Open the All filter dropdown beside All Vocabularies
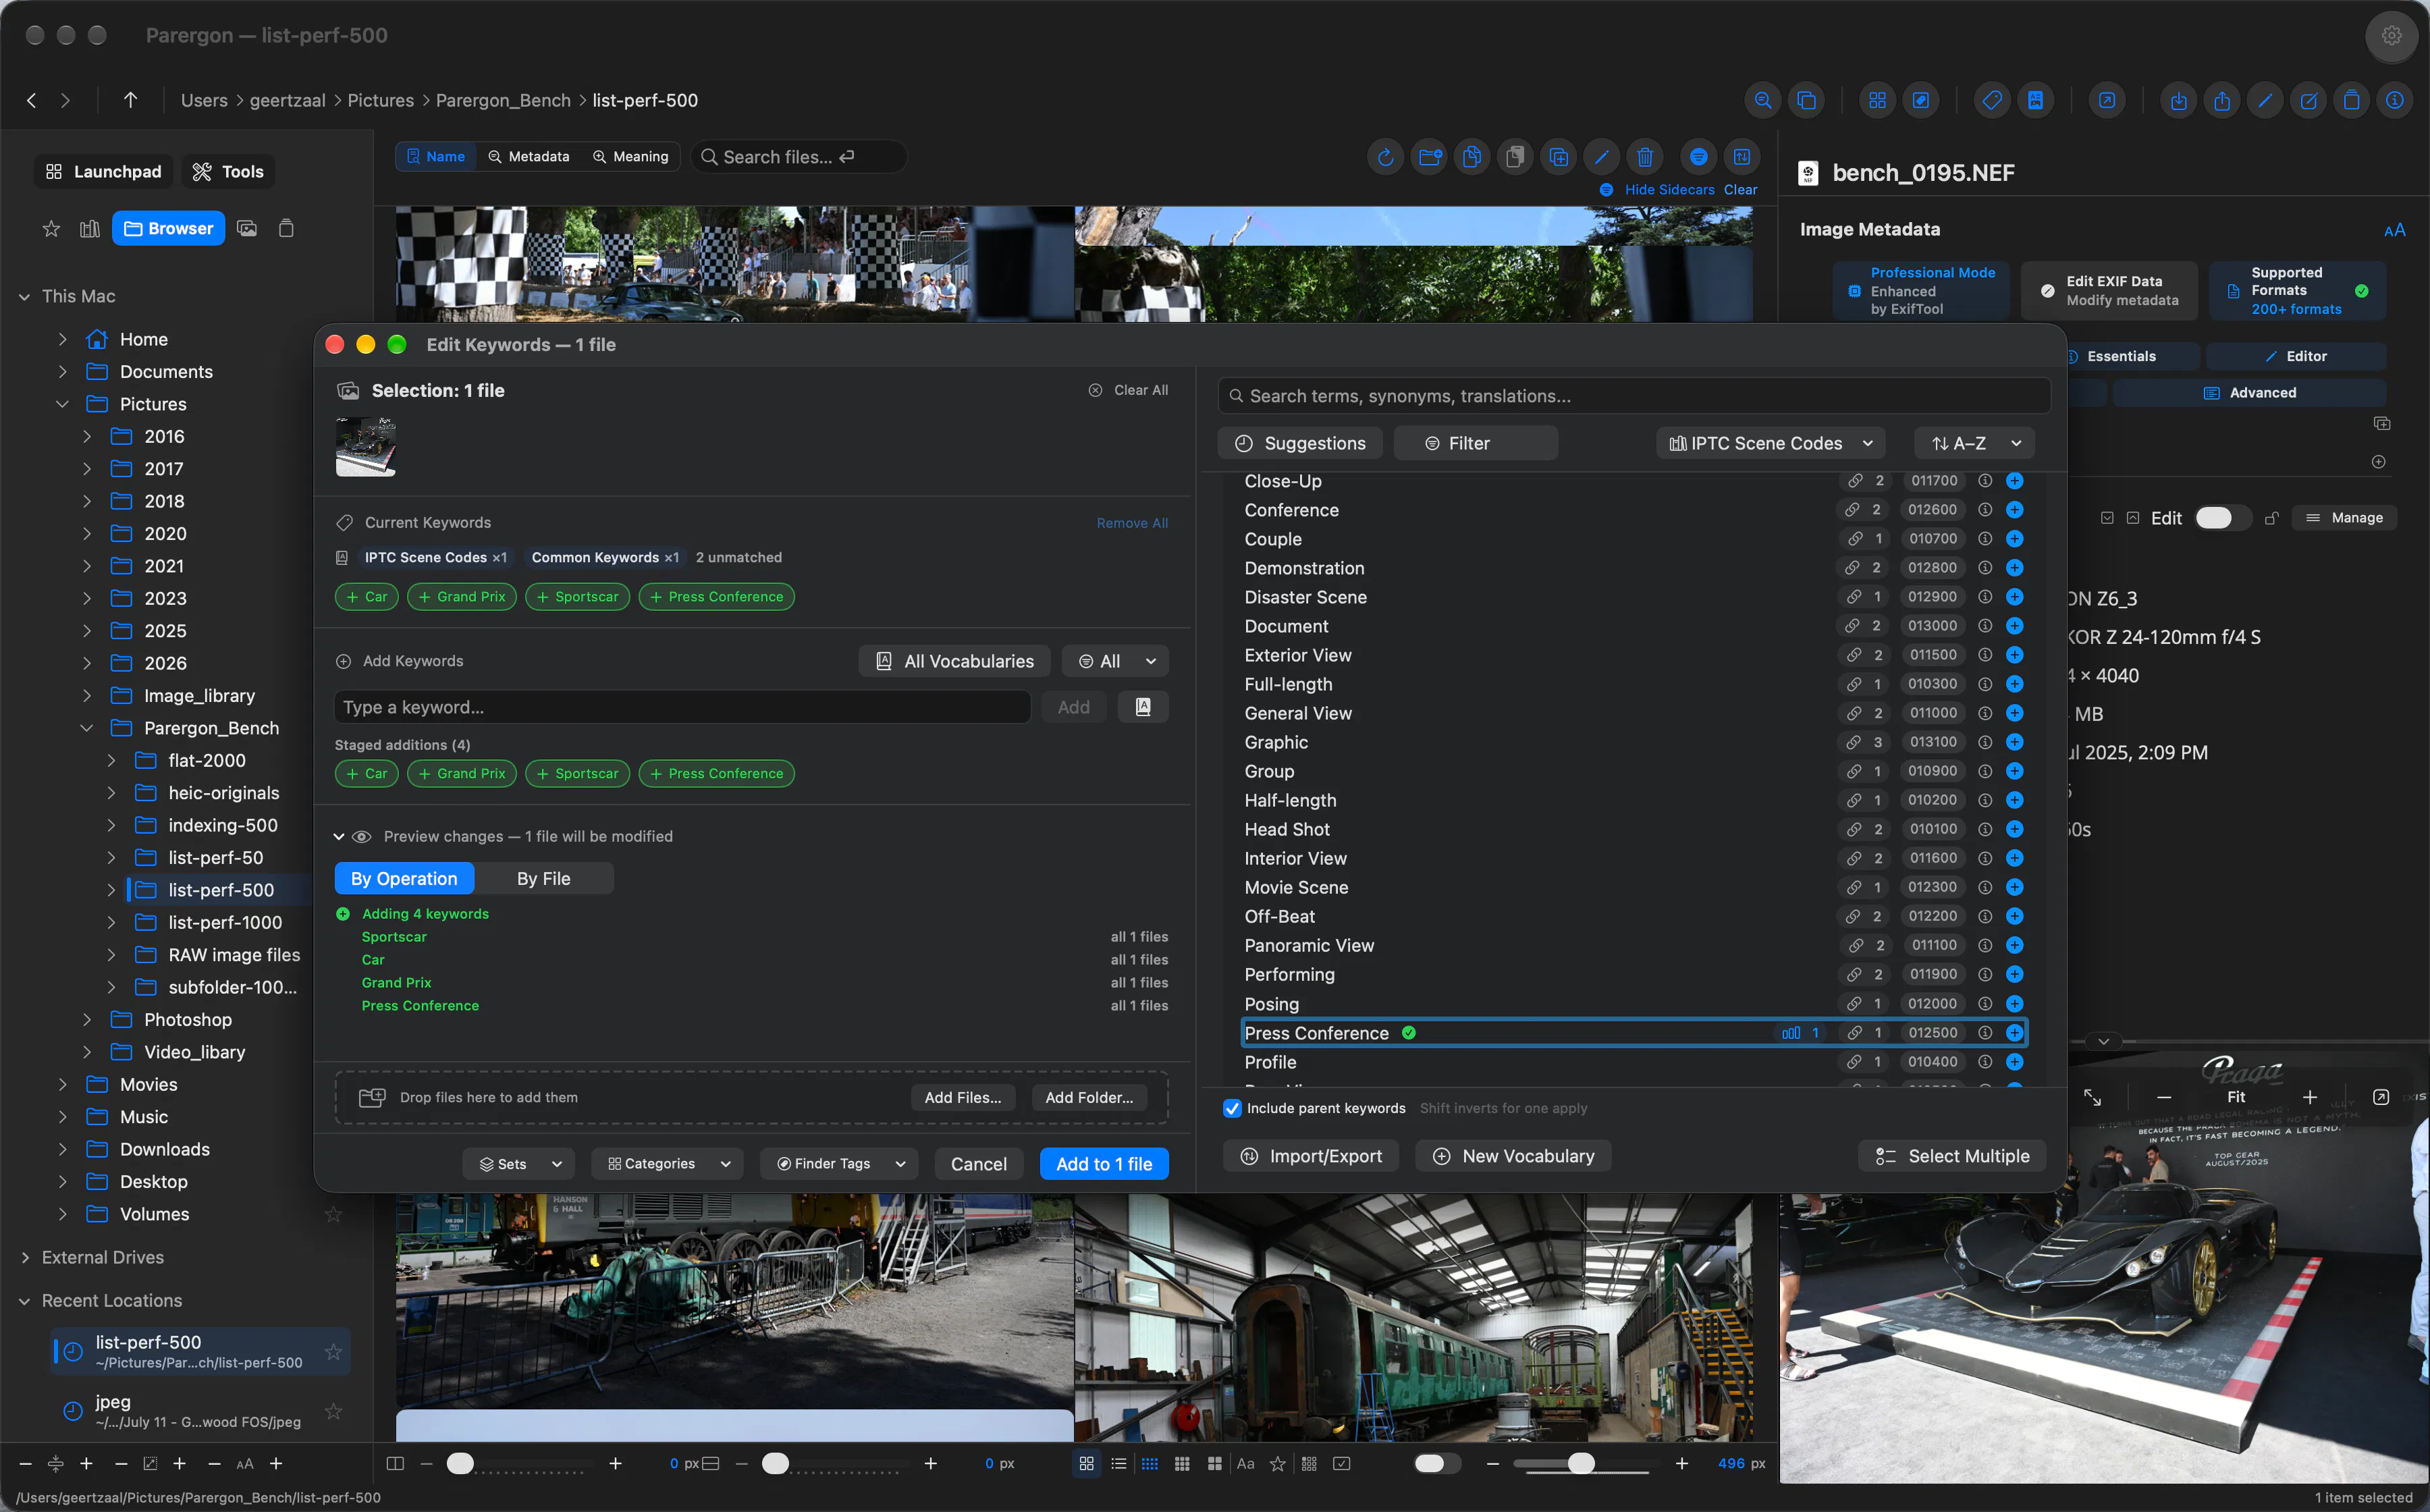2430x1512 pixels. coord(1115,661)
